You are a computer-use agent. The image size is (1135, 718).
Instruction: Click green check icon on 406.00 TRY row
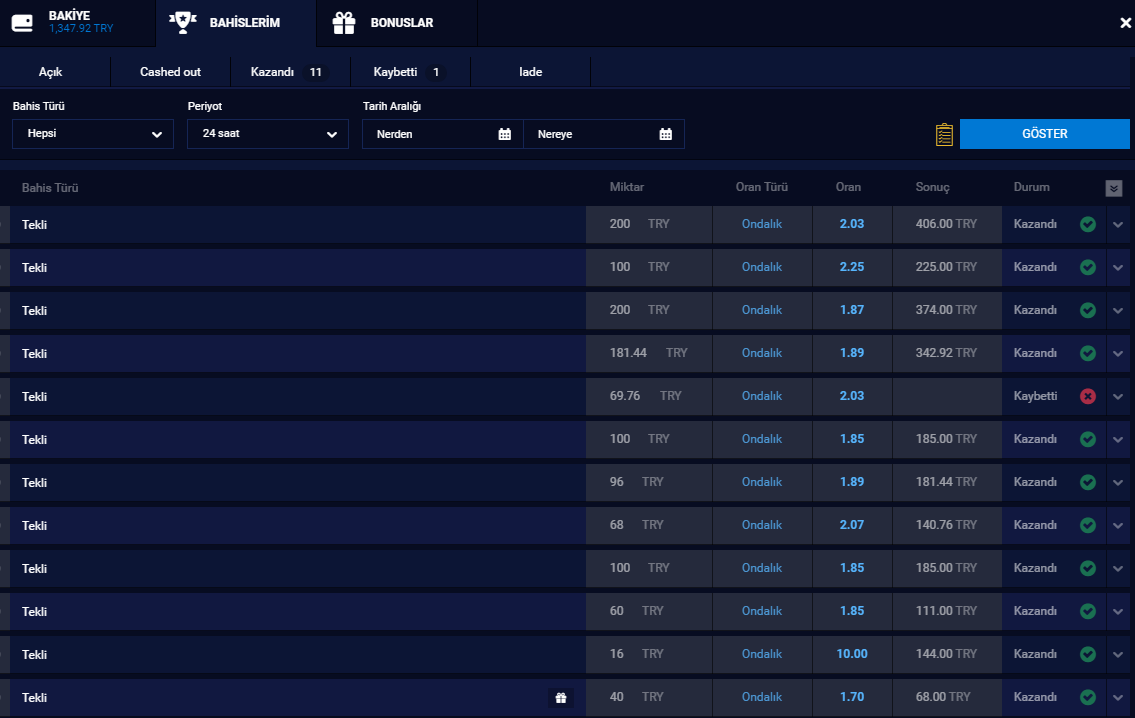(1088, 225)
